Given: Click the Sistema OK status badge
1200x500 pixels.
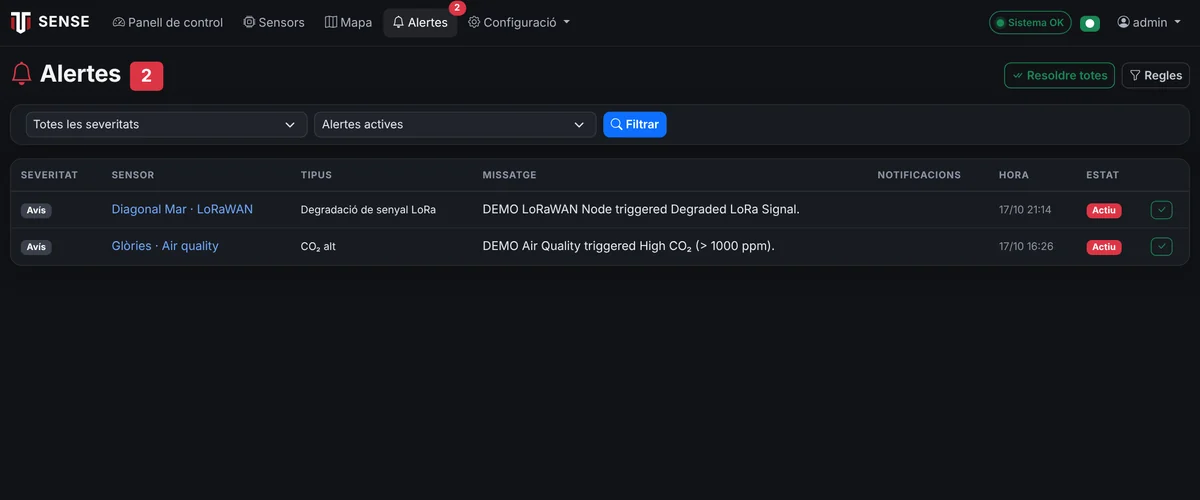Looking at the screenshot, I should click(x=1030, y=22).
